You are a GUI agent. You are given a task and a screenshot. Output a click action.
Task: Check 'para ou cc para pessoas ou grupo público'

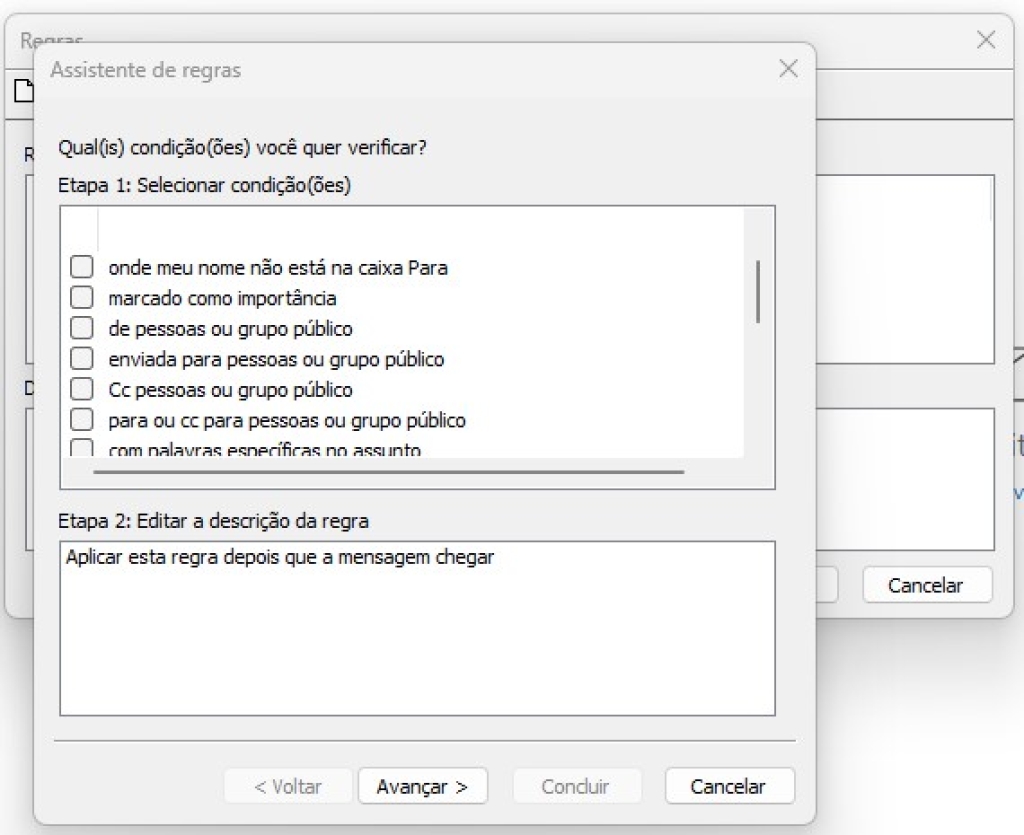pos(82,420)
